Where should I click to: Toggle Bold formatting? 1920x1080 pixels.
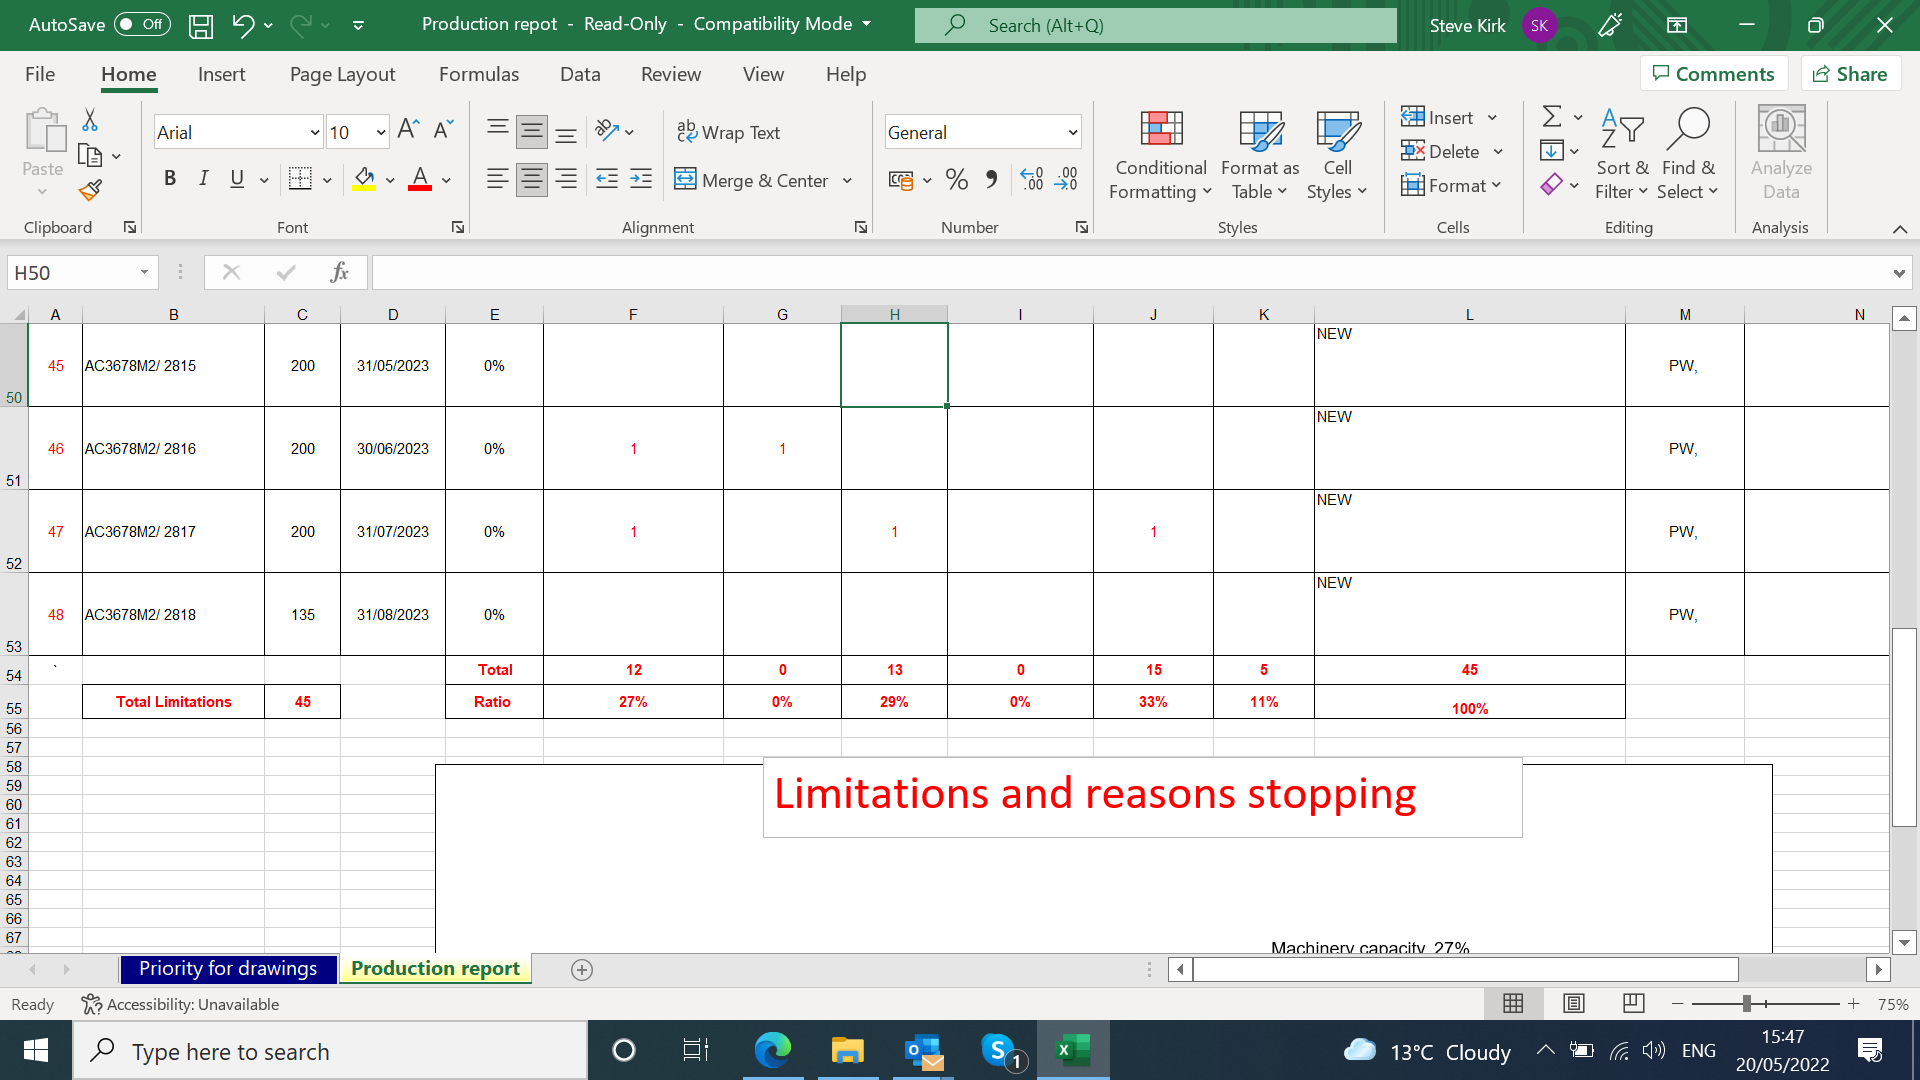[x=170, y=179]
